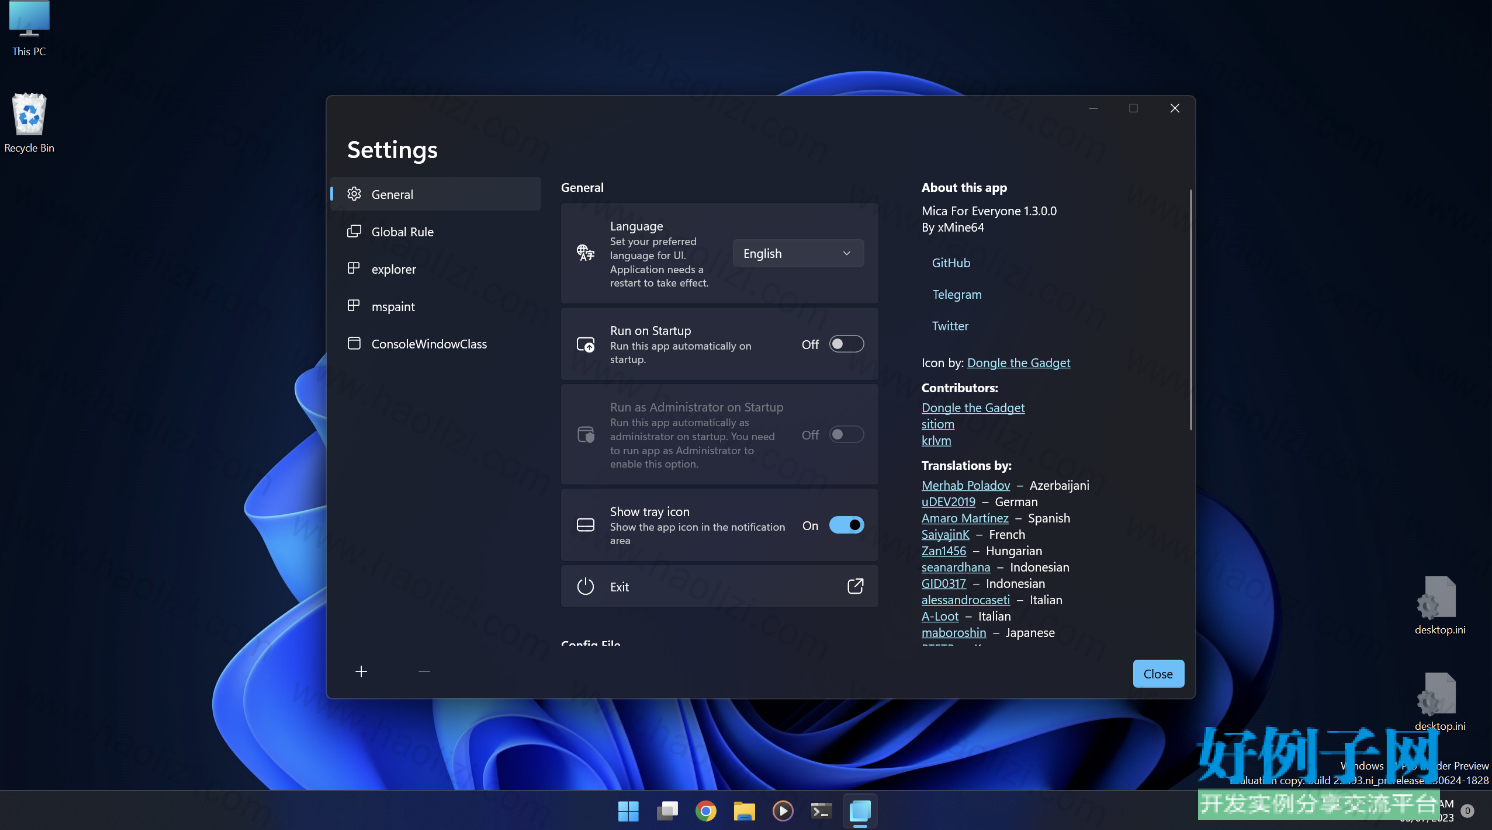This screenshot has height=830, width=1492.
Task: Click the Exit button row
Action: click(x=719, y=587)
